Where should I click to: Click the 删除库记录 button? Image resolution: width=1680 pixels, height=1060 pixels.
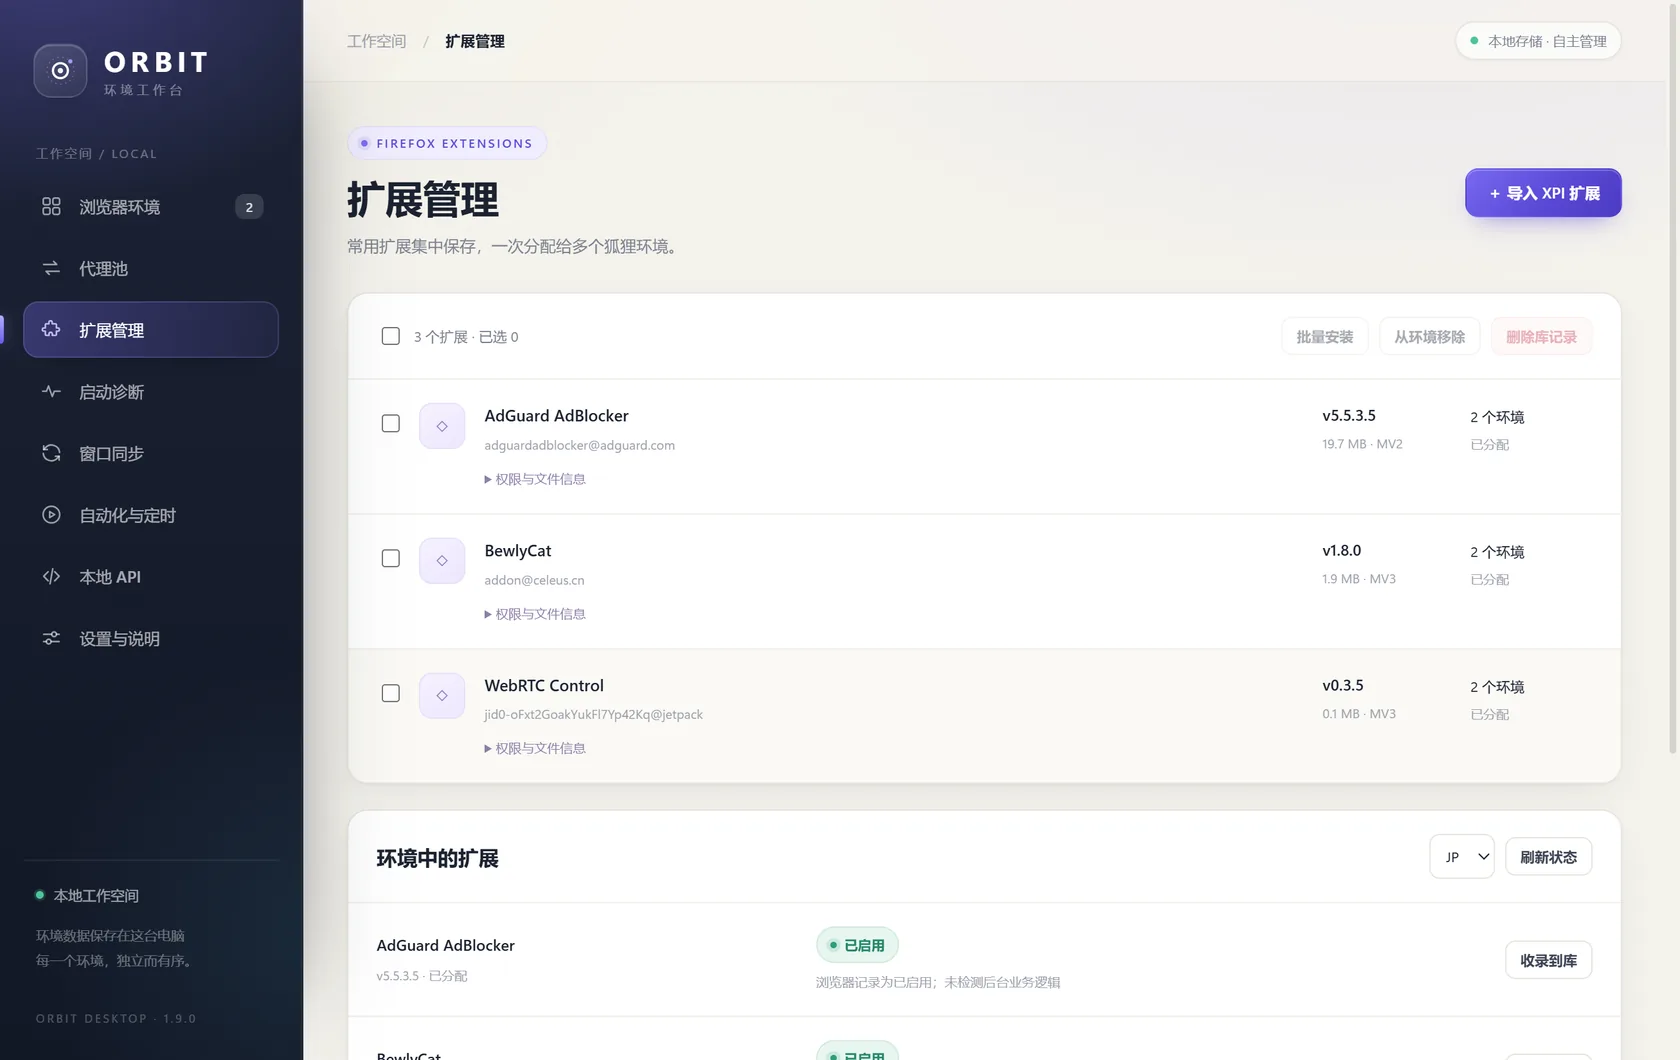[1541, 337]
